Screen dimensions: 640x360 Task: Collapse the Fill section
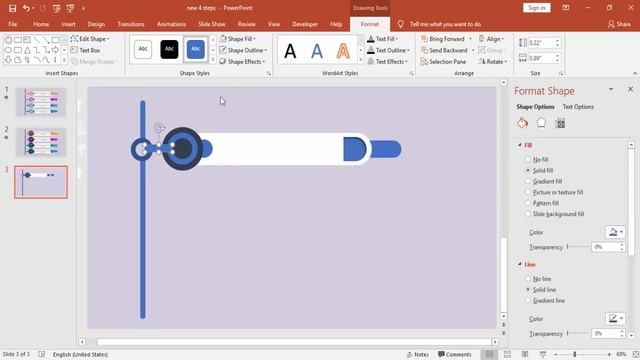point(520,145)
